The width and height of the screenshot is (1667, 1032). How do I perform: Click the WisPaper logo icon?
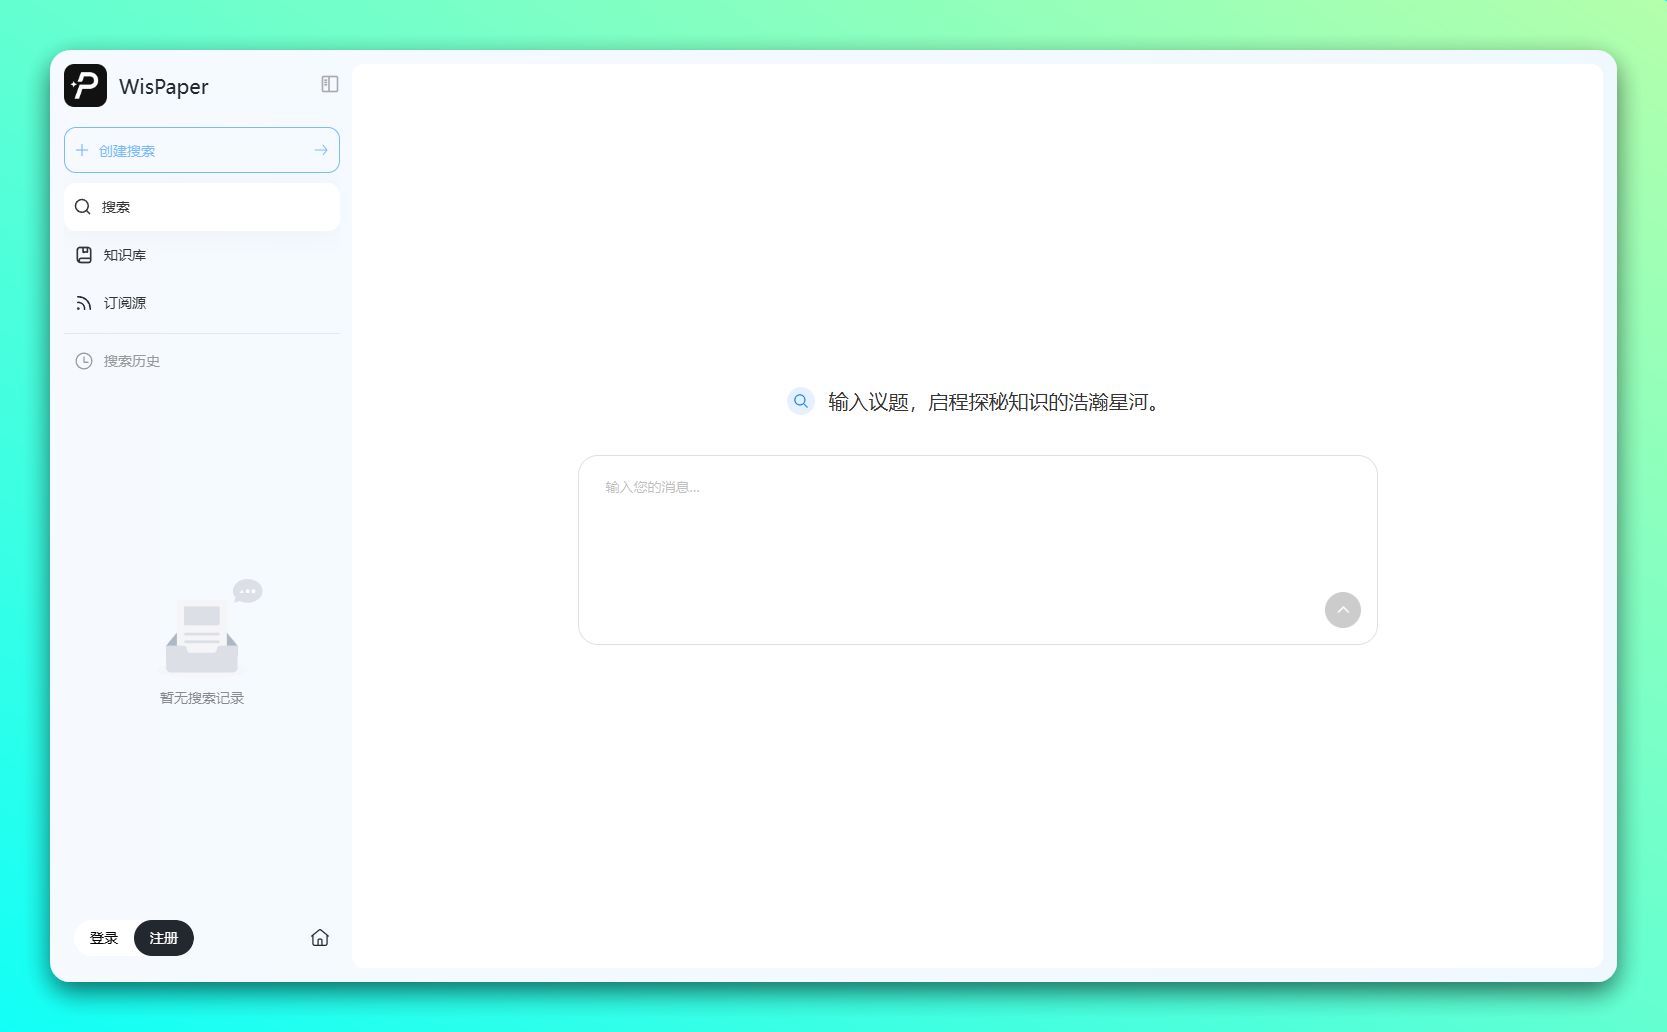click(x=85, y=86)
